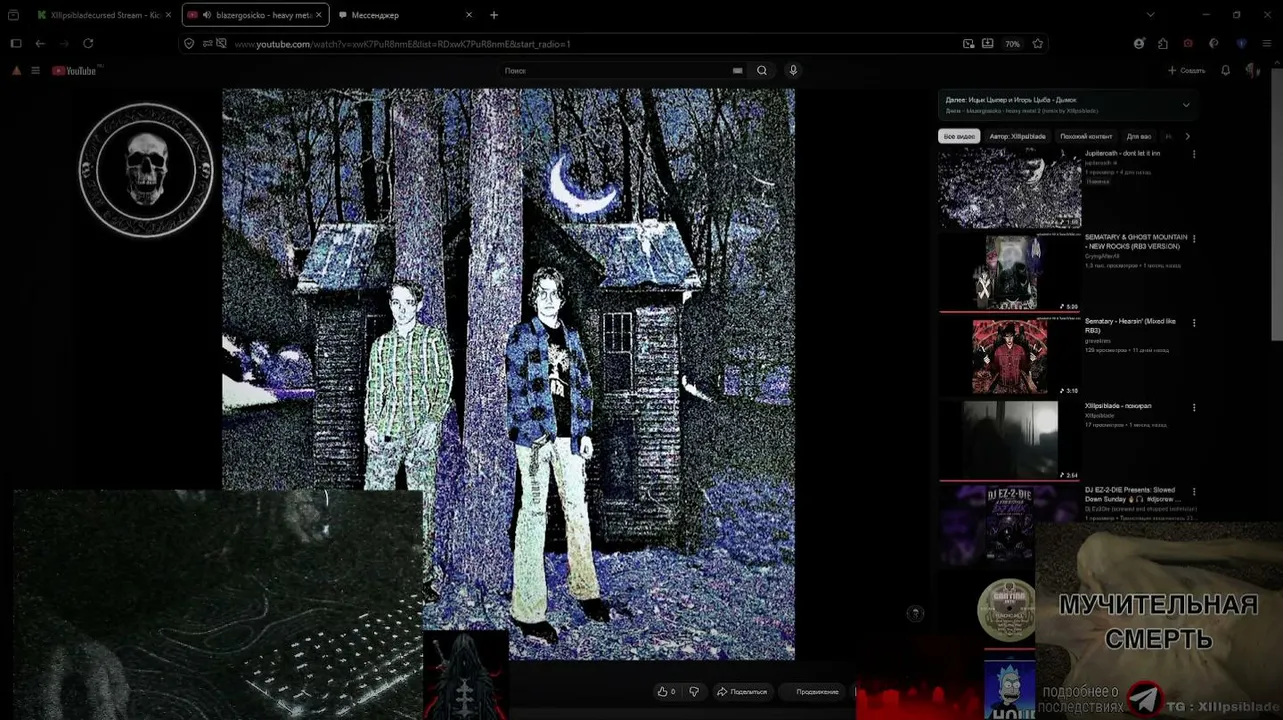Mute the tab via its speaker icon

[206, 15]
